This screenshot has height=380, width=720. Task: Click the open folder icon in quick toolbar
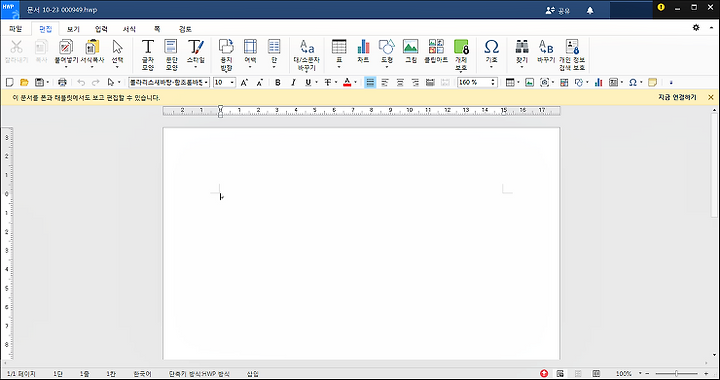24,83
